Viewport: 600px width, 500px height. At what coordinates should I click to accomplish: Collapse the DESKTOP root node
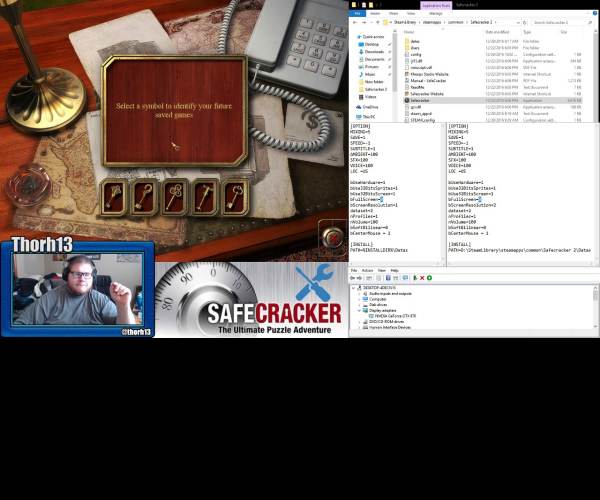tap(354, 288)
